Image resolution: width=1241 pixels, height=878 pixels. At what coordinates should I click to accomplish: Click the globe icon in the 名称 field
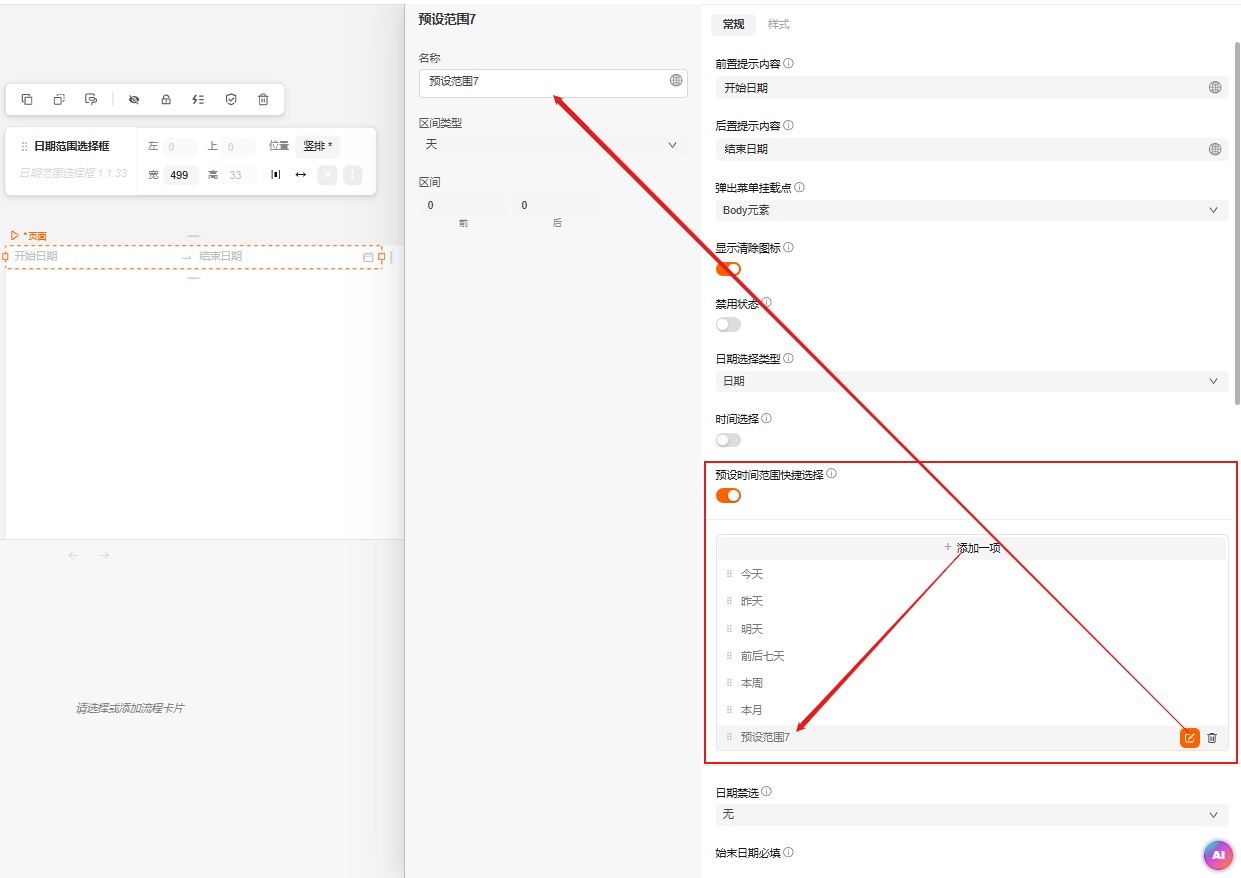[x=676, y=81]
